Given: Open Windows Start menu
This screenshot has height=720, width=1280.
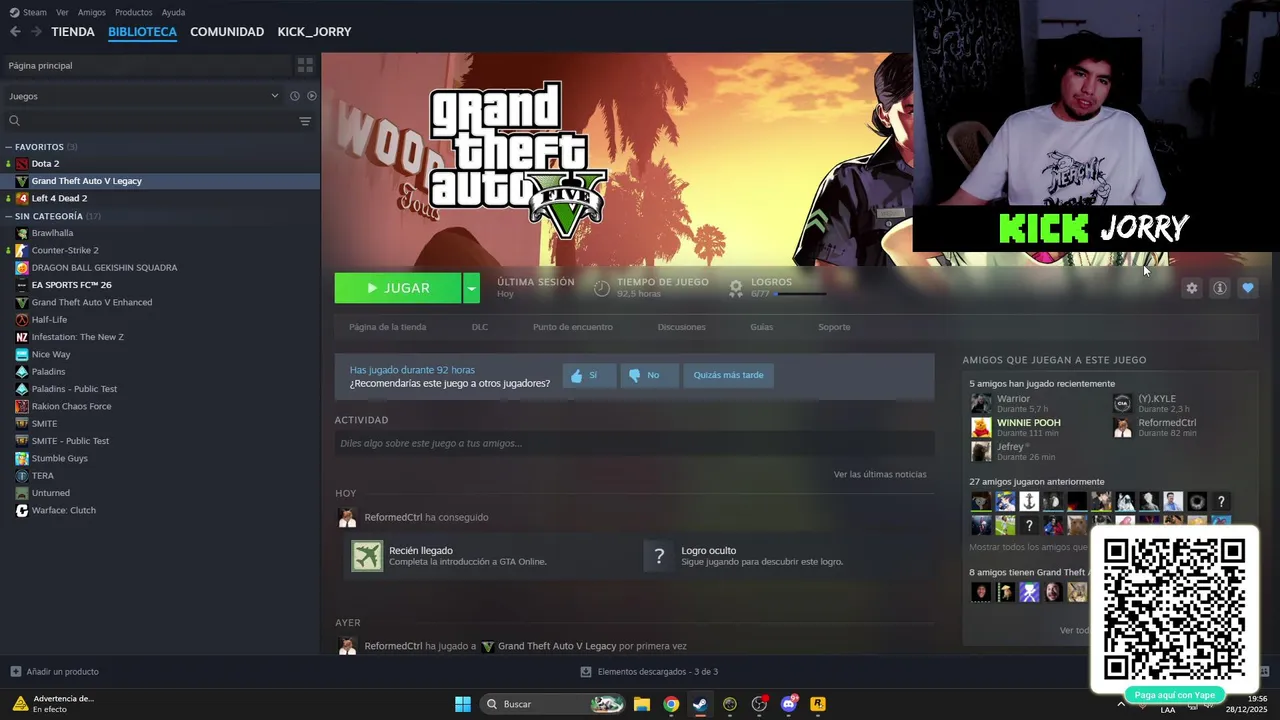Looking at the screenshot, I should [x=463, y=704].
